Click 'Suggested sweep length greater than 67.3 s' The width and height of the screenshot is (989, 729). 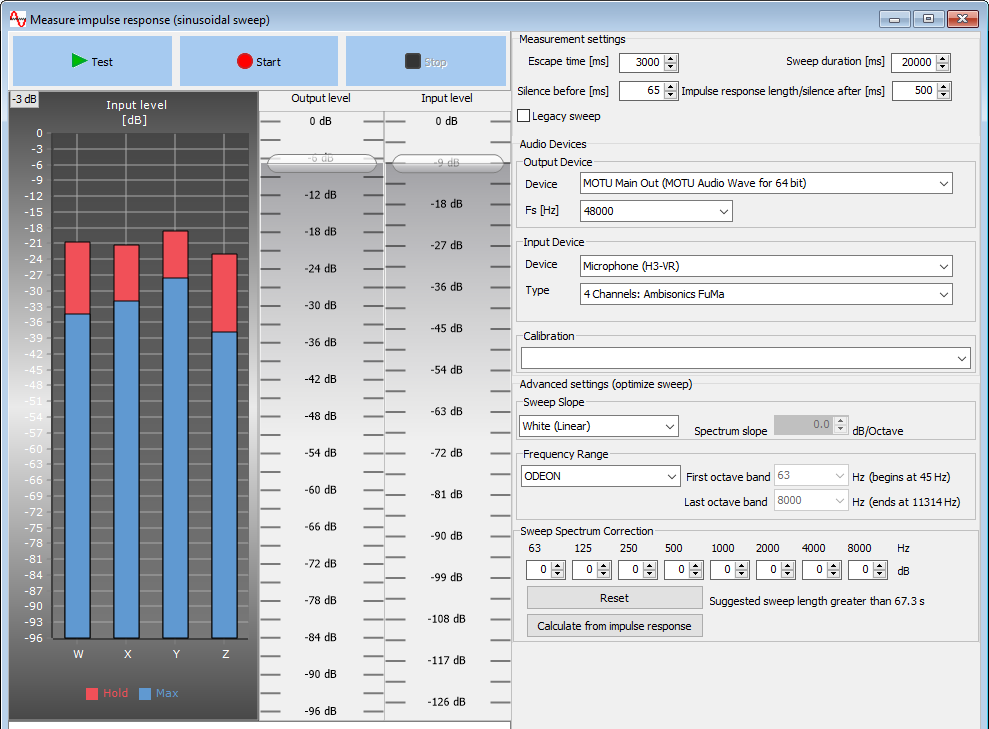(817, 601)
